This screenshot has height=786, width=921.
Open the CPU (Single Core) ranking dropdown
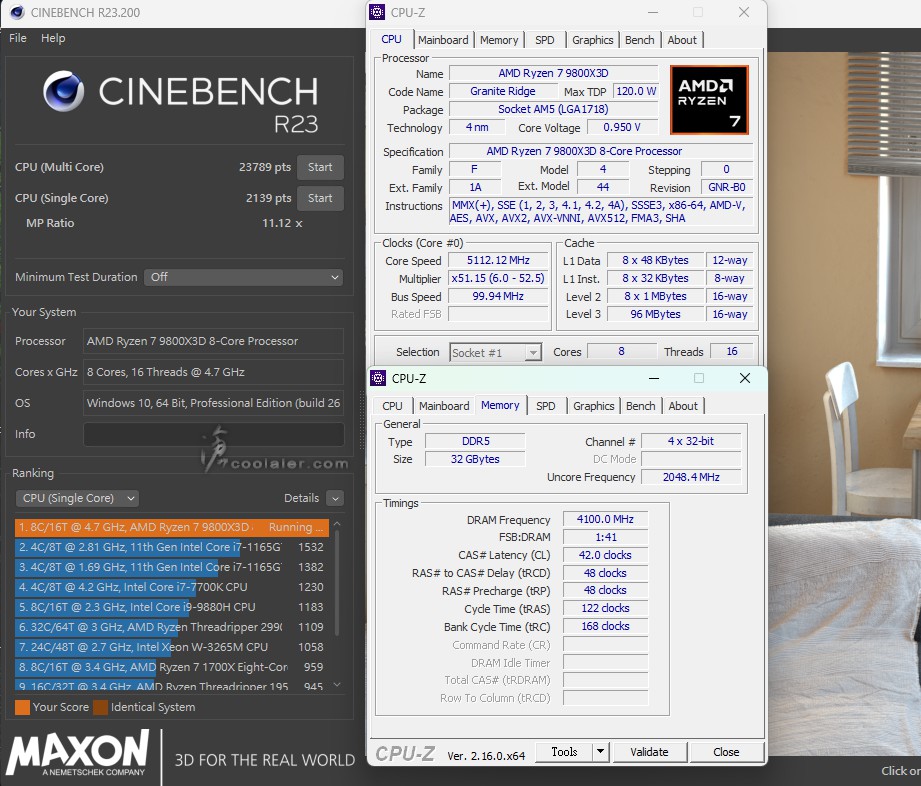(x=77, y=498)
